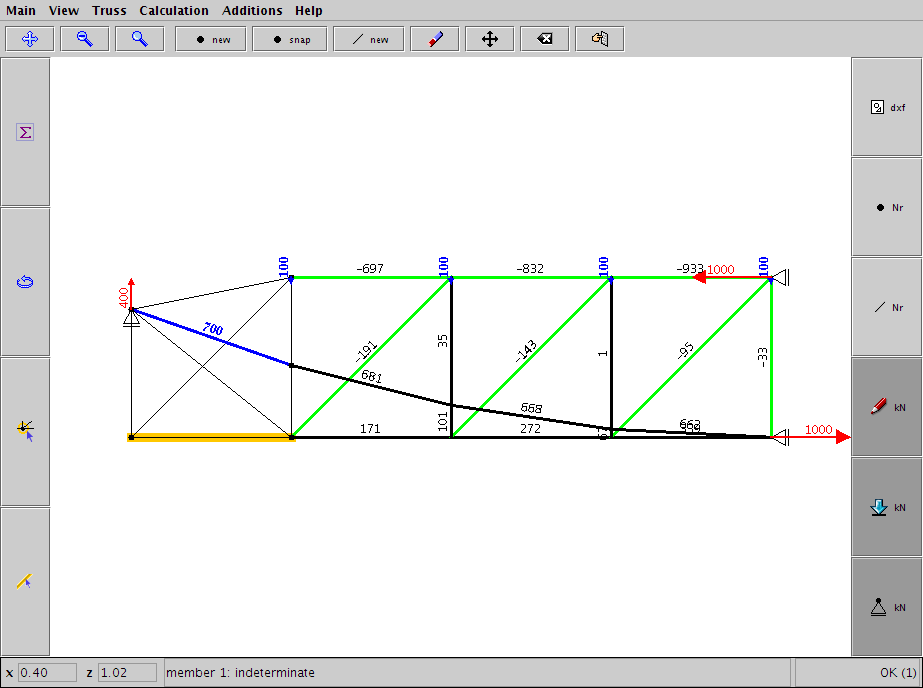The height and width of the screenshot is (688, 923).
Task: Click the yellow member select tool
Action: point(26,580)
